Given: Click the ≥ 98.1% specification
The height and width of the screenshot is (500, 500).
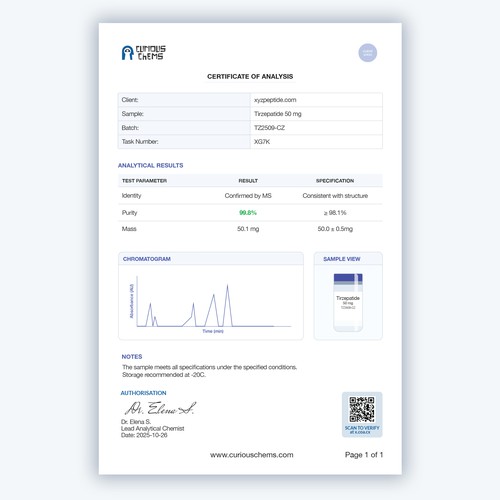Looking at the screenshot, I should (x=335, y=213).
